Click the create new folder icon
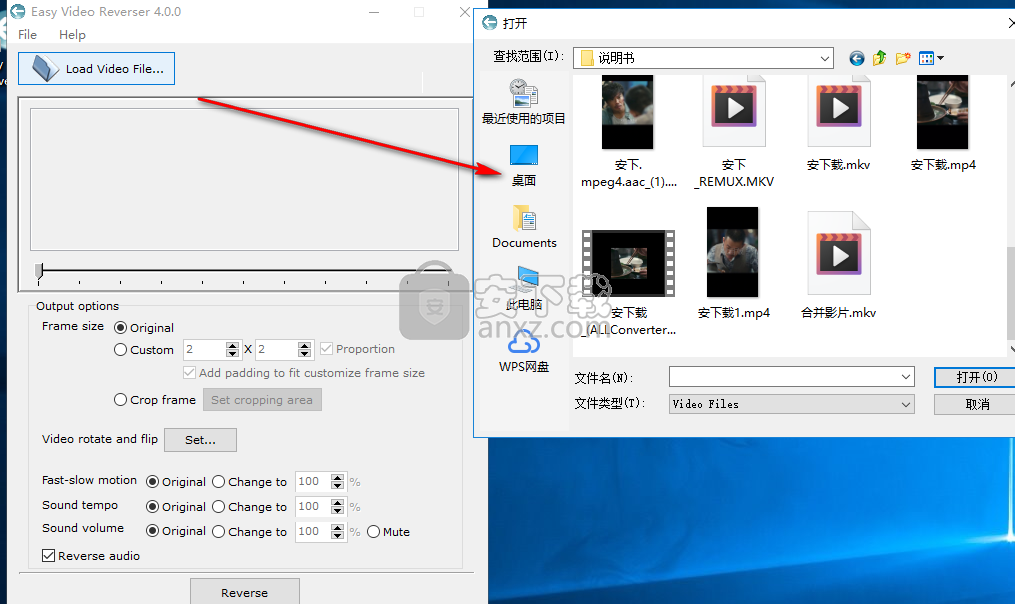The width and height of the screenshot is (1015, 604). [903, 58]
